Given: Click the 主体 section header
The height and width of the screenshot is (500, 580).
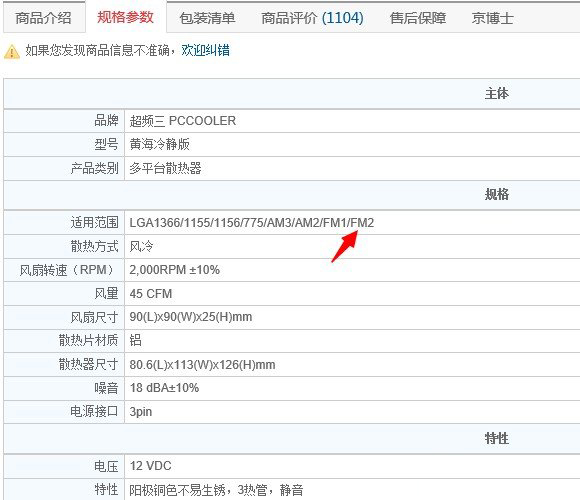Looking at the screenshot, I should click(x=497, y=93).
